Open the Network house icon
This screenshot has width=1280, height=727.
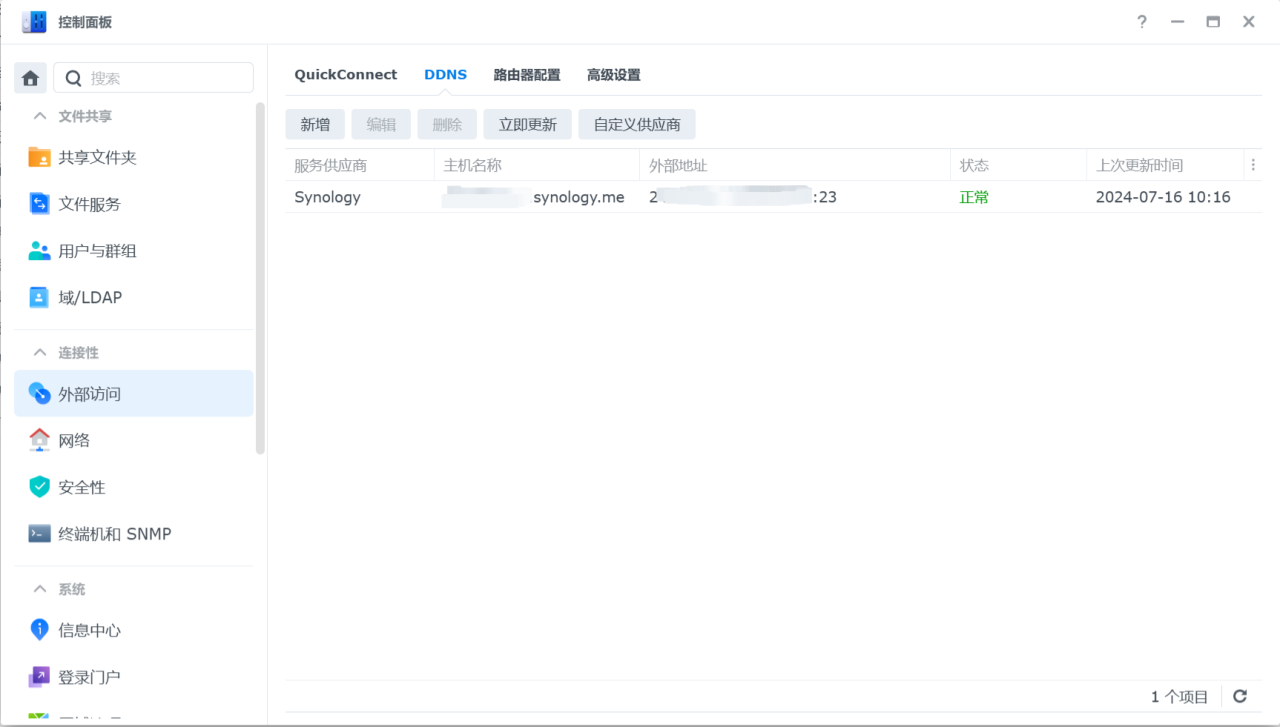coord(39,440)
